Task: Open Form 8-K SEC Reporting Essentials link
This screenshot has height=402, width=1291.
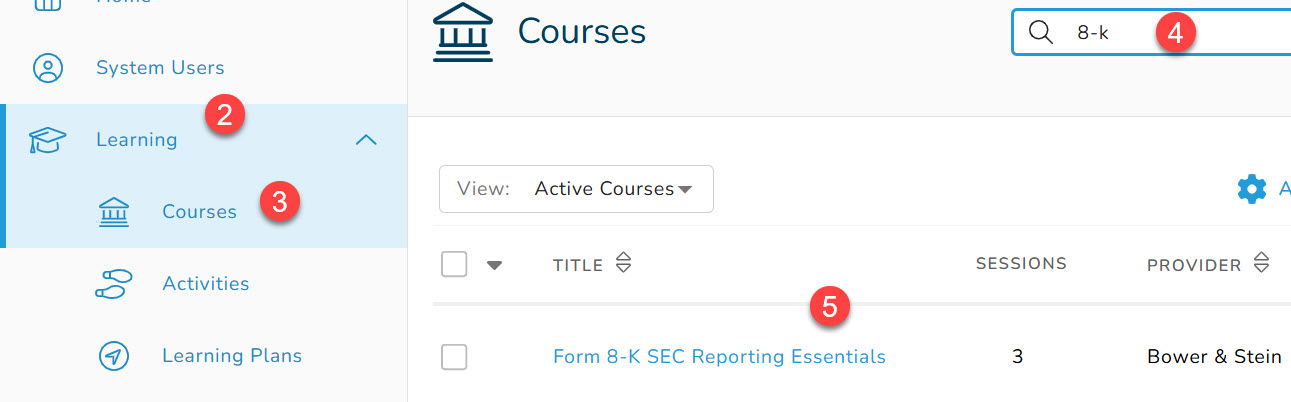Action: point(719,357)
